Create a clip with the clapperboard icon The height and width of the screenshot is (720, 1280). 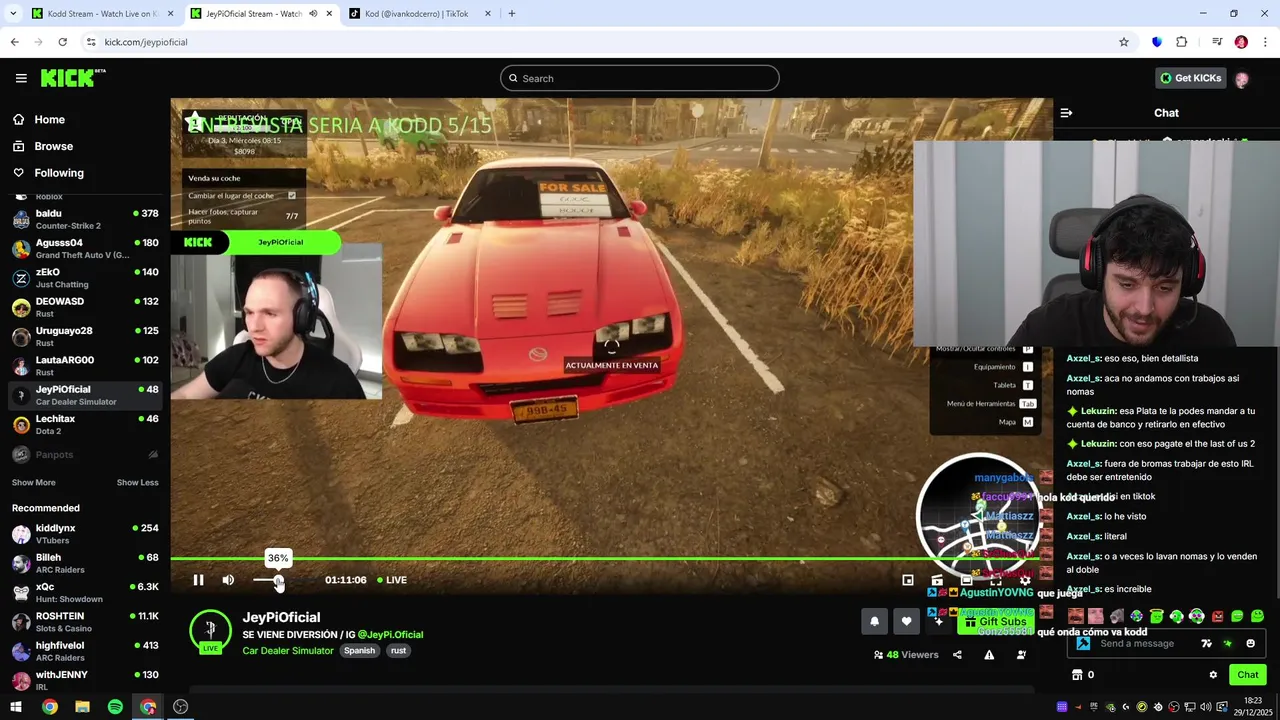(937, 580)
